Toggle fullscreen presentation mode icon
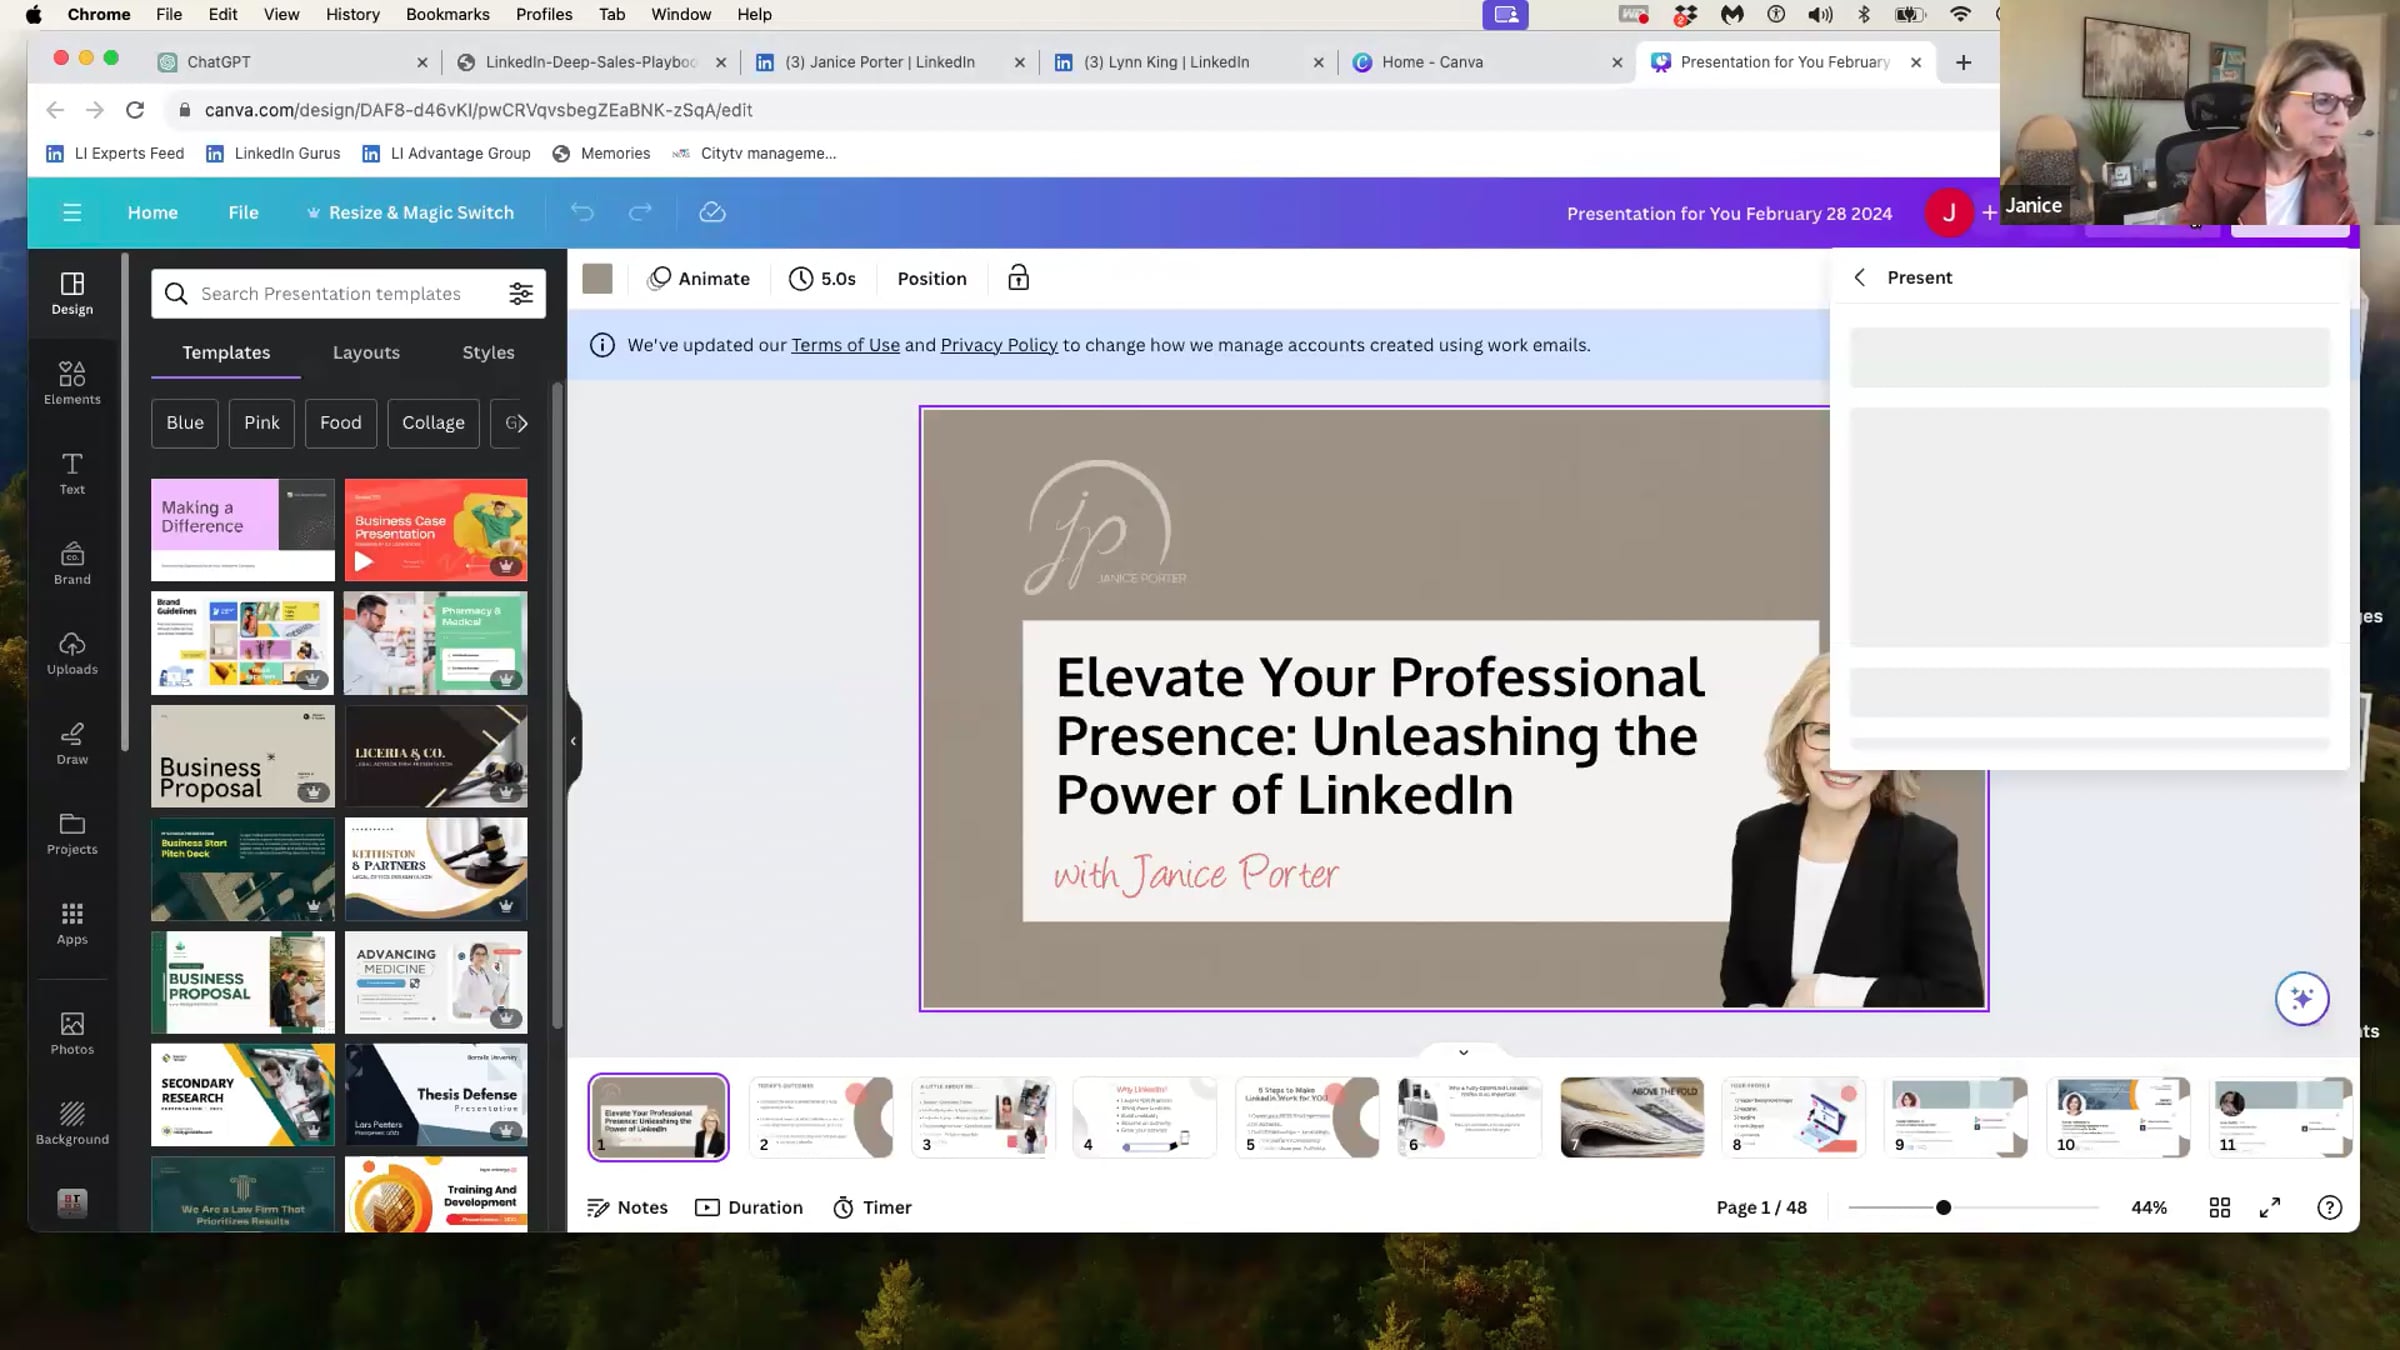This screenshot has width=2400, height=1350. click(2270, 1208)
